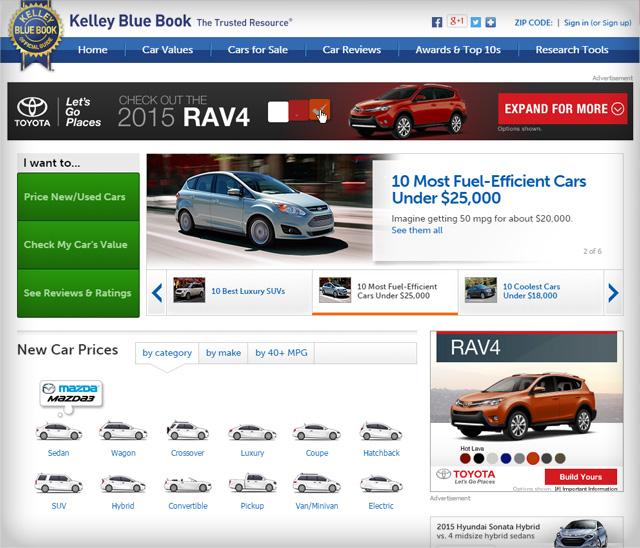
Task: Select the Pickup truck icon
Action: click(252, 483)
